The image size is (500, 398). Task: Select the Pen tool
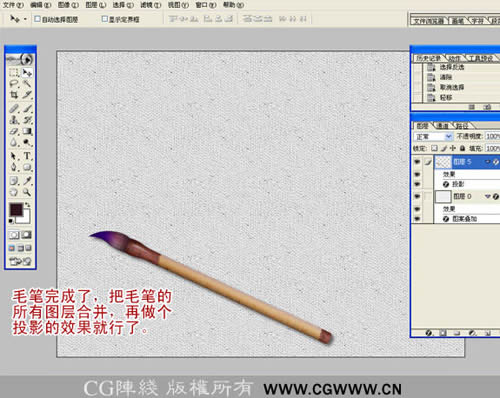(x=14, y=167)
